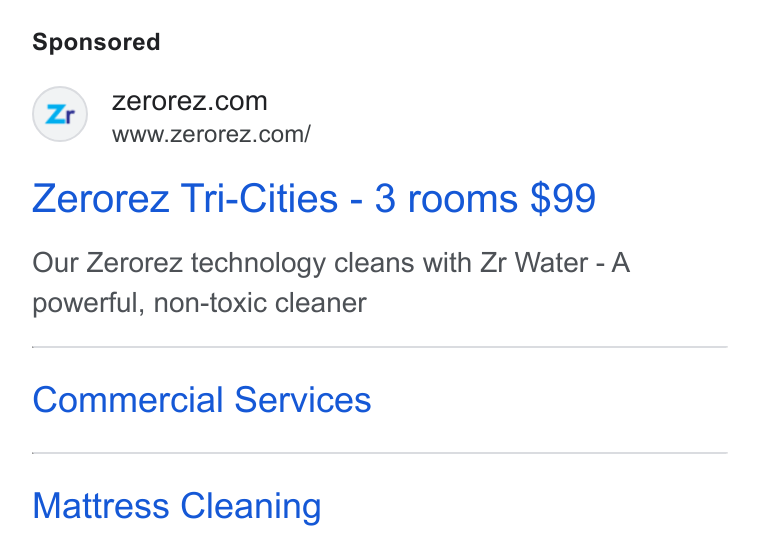Open the Zerorez Tri-Cities headline link
760x558 pixels.
coord(314,198)
